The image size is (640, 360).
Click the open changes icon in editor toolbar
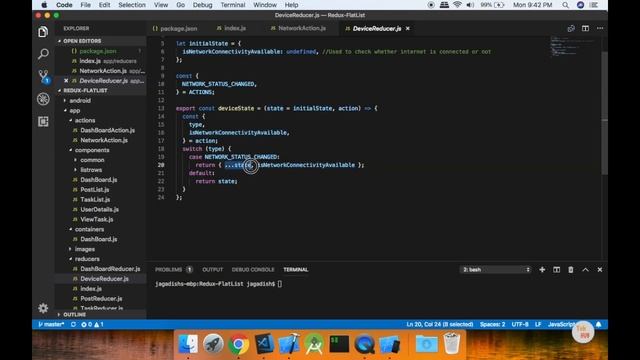571,29
